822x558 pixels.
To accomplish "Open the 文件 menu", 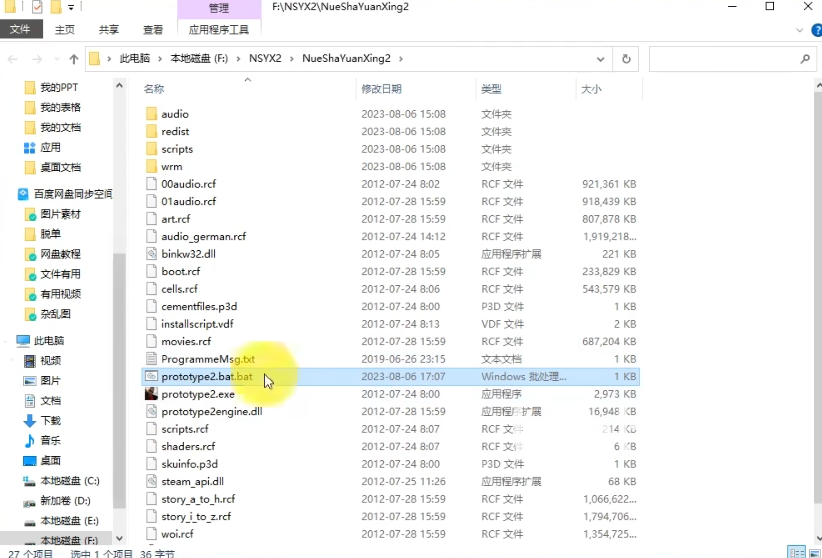I will pos(20,30).
